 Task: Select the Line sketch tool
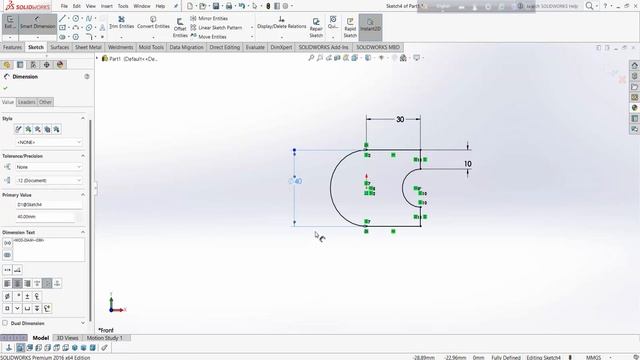click(62, 19)
